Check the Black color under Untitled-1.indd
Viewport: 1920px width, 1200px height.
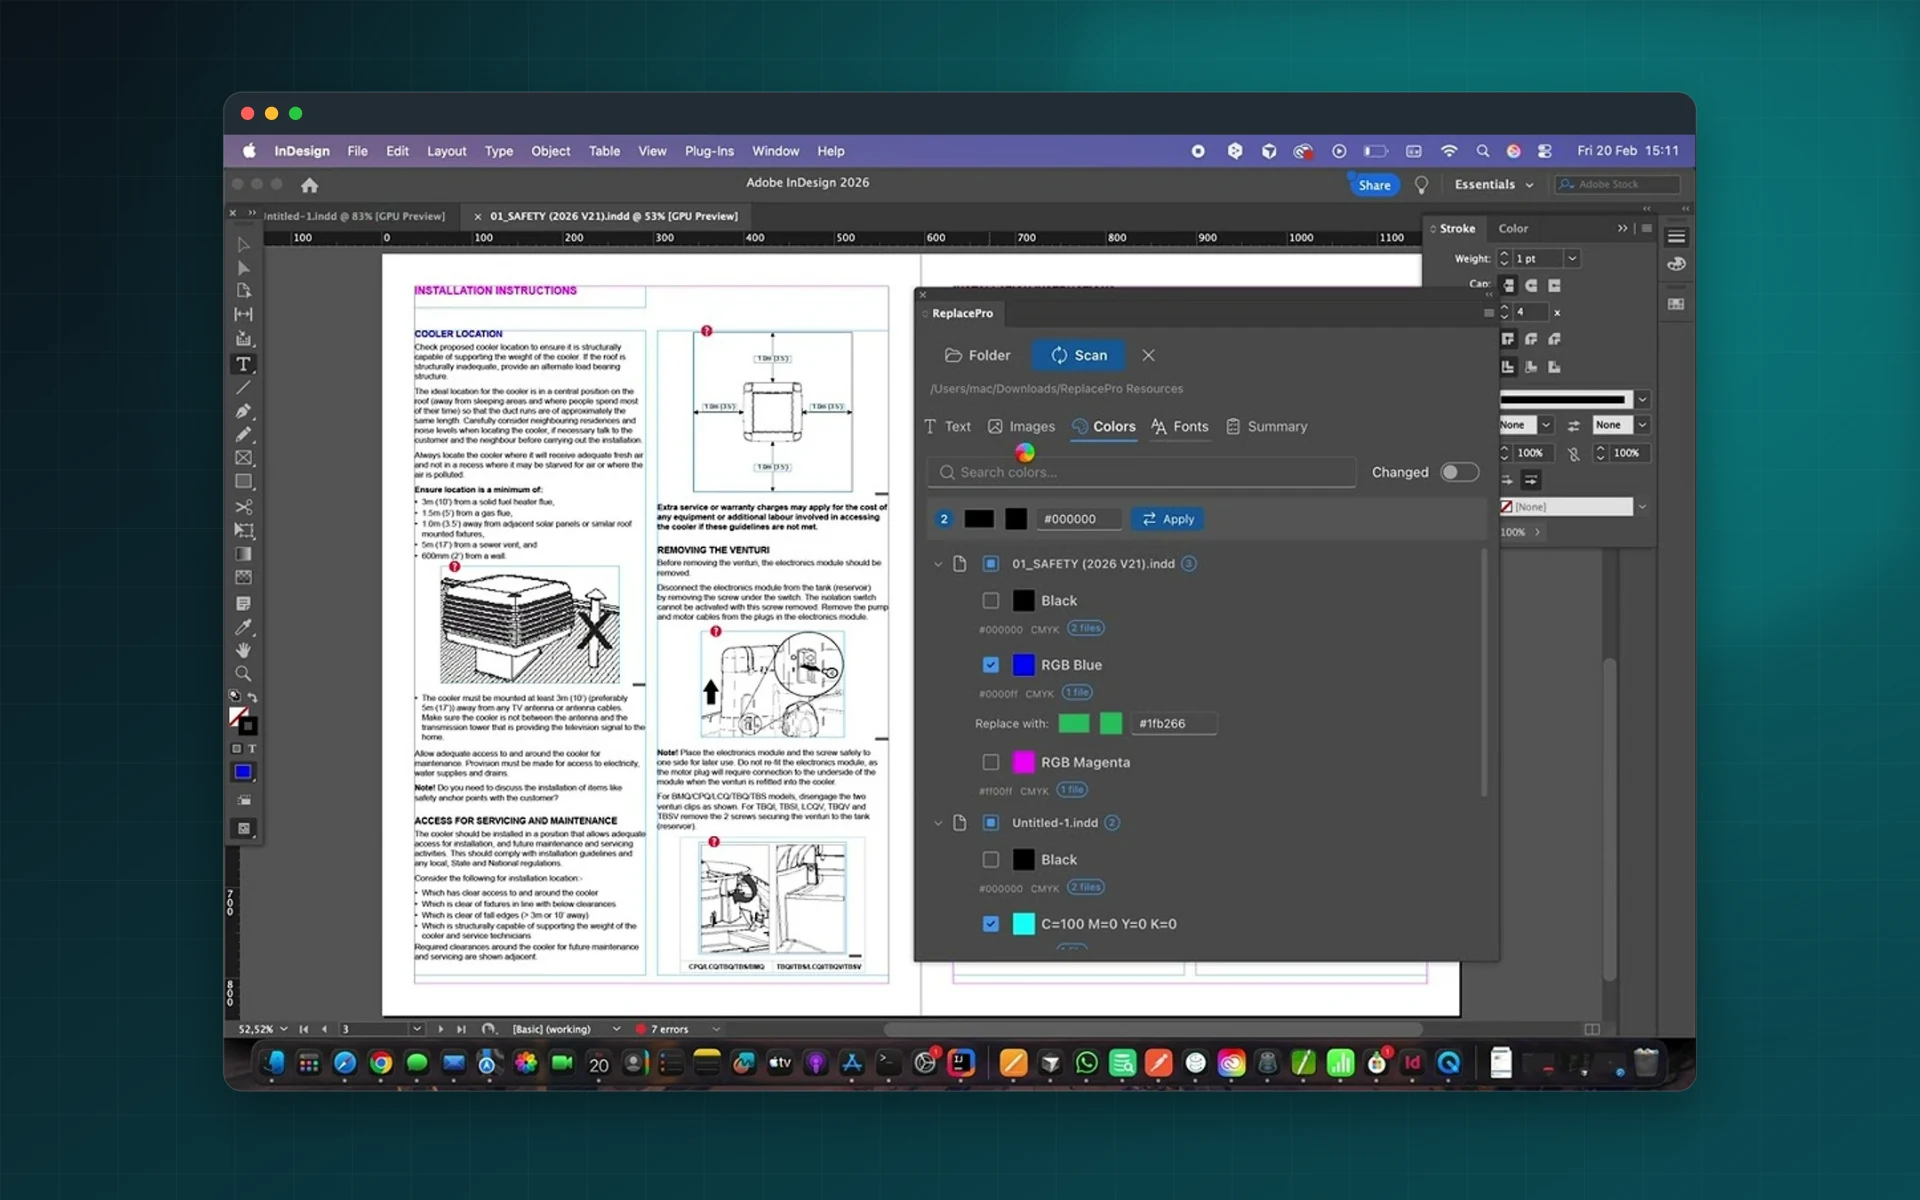click(990, 860)
